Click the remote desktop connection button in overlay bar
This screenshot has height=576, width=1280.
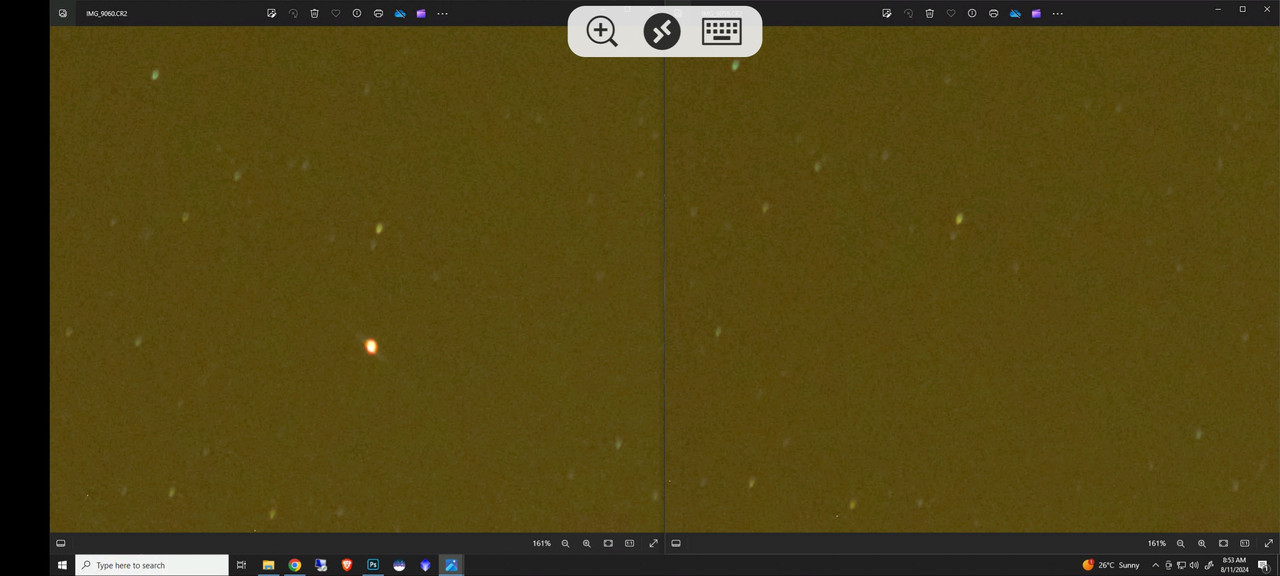662,31
